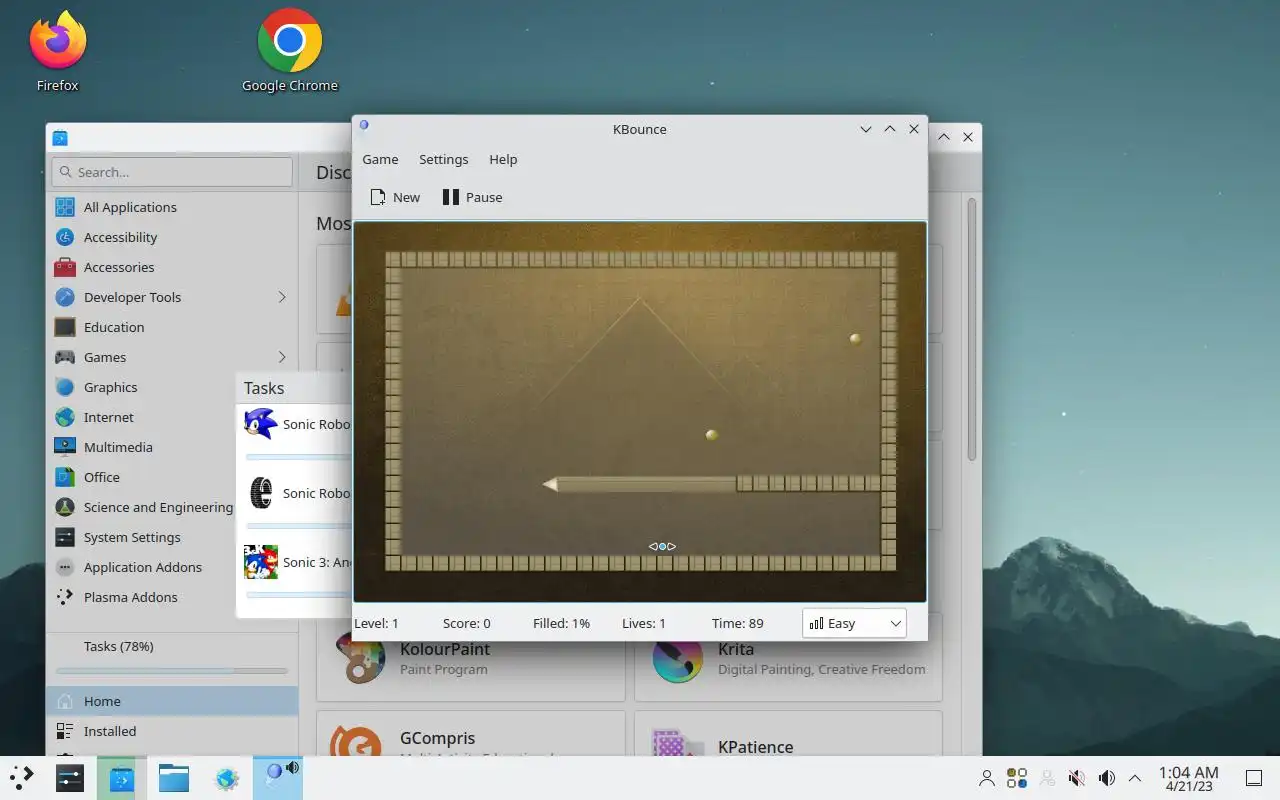
Task: Click the Discover window vertical scrollbar
Action: click(x=970, y=330)
